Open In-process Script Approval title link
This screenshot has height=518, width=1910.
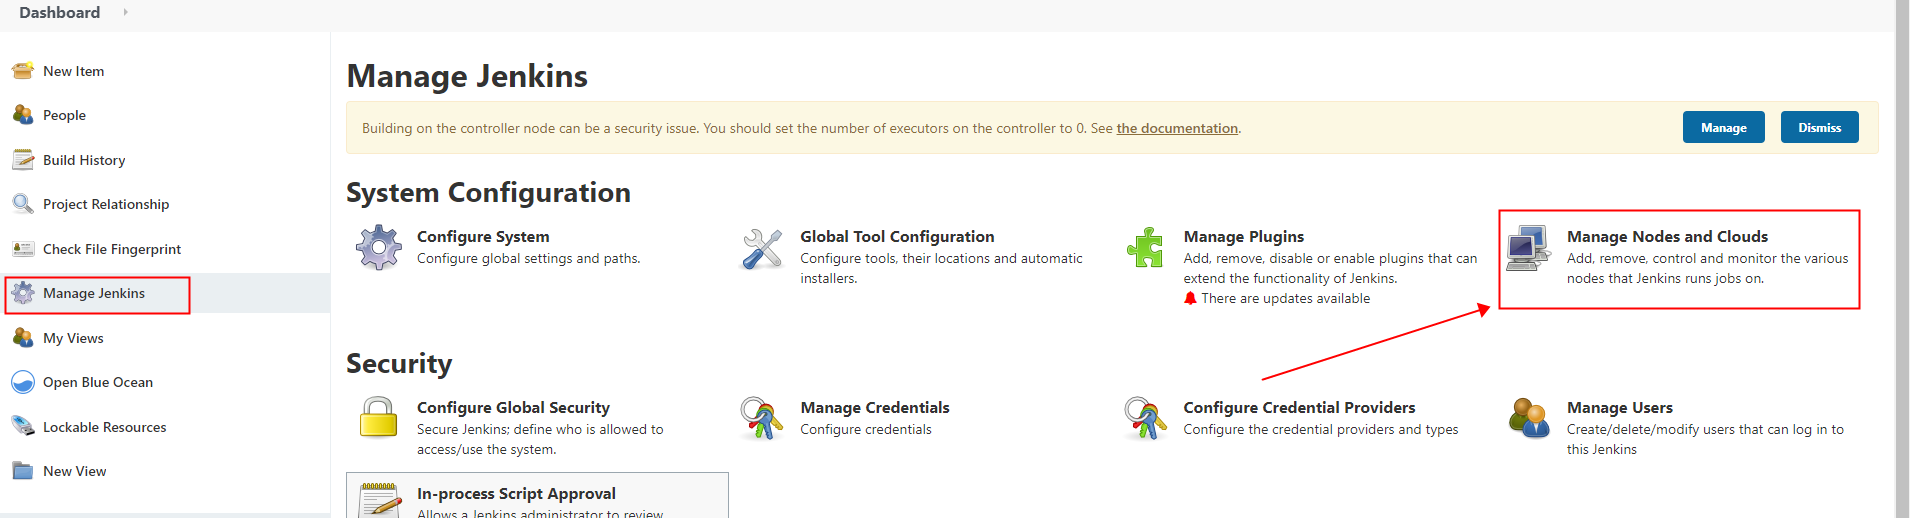pos(516,493)
